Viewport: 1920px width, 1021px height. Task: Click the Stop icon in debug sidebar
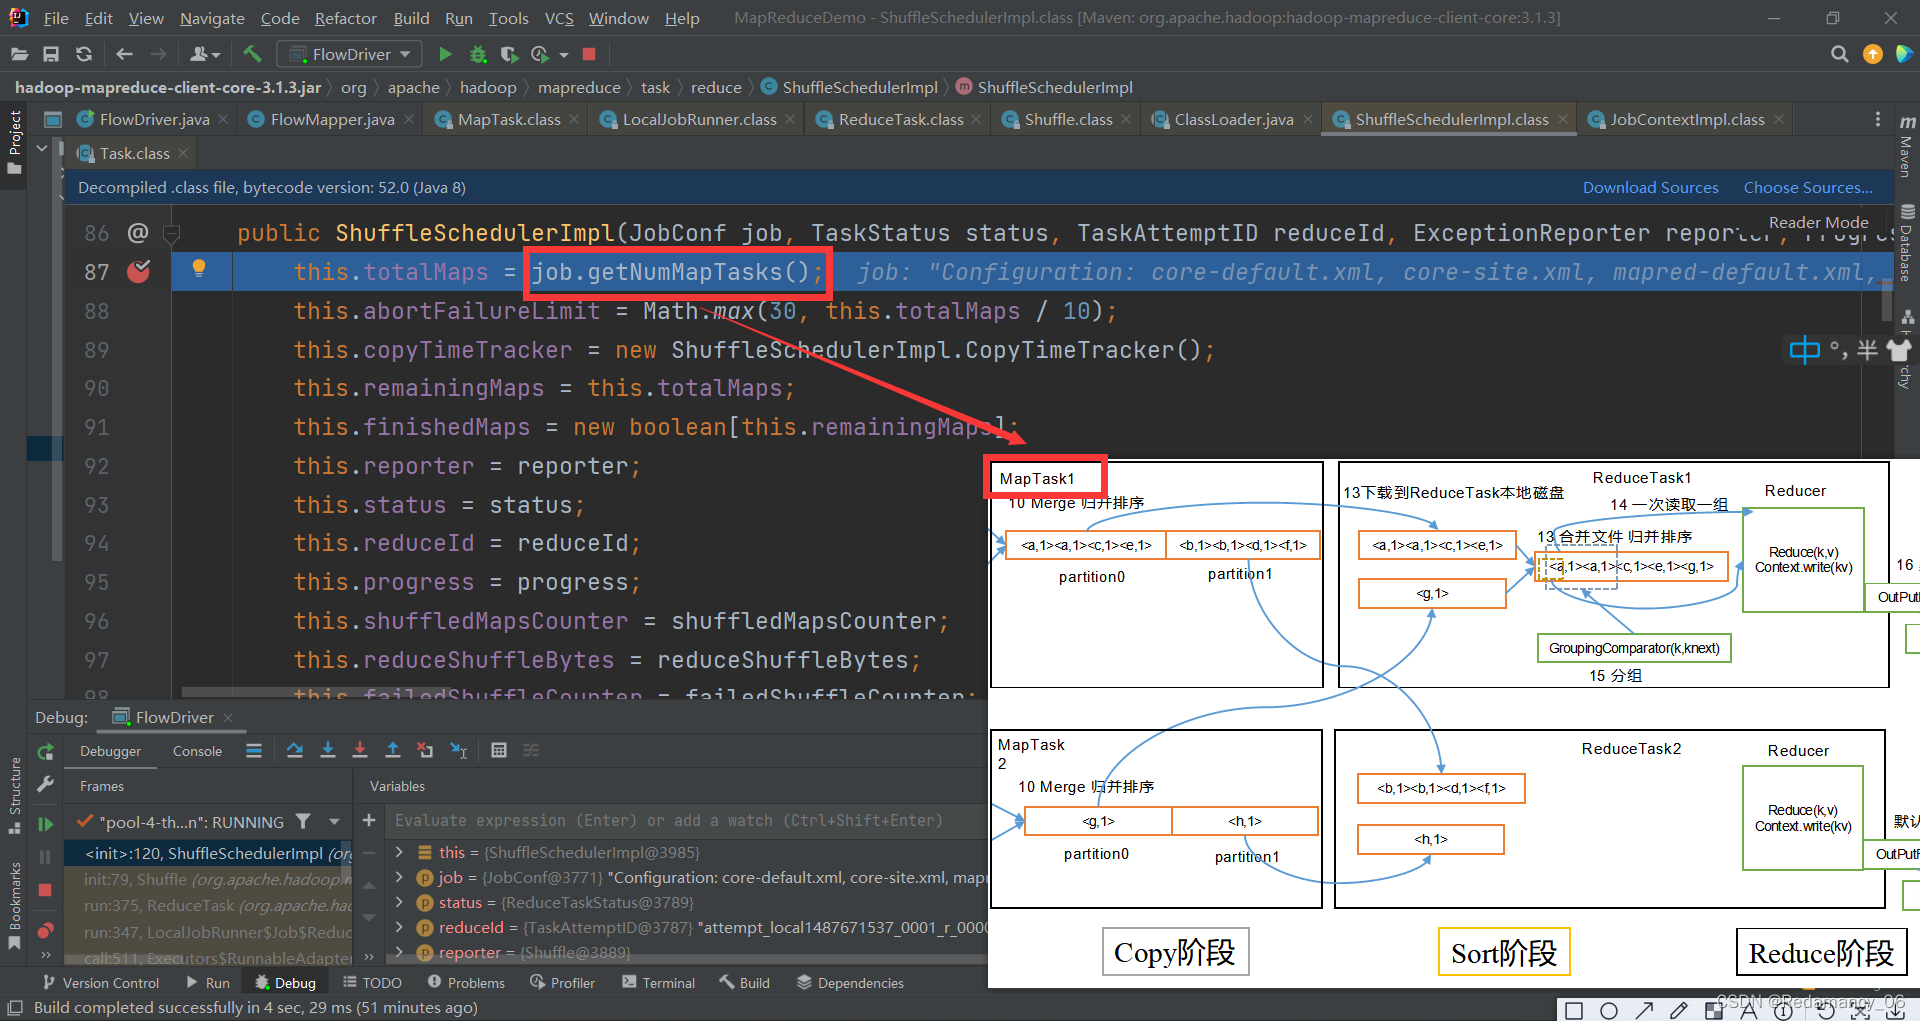45,890
